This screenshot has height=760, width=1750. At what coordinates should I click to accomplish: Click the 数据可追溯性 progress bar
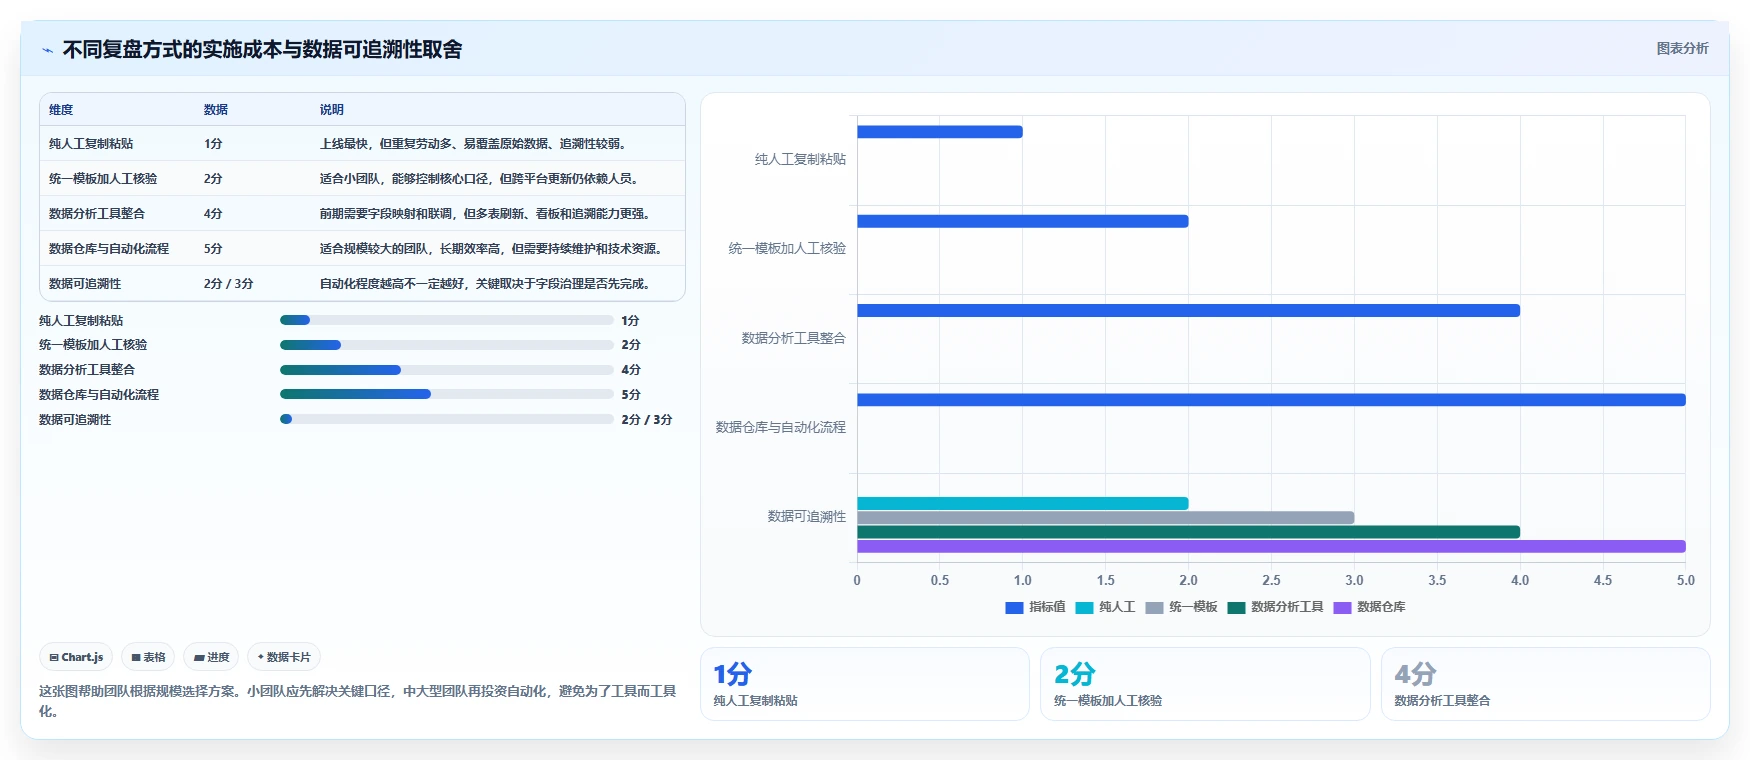coord(447,419)
